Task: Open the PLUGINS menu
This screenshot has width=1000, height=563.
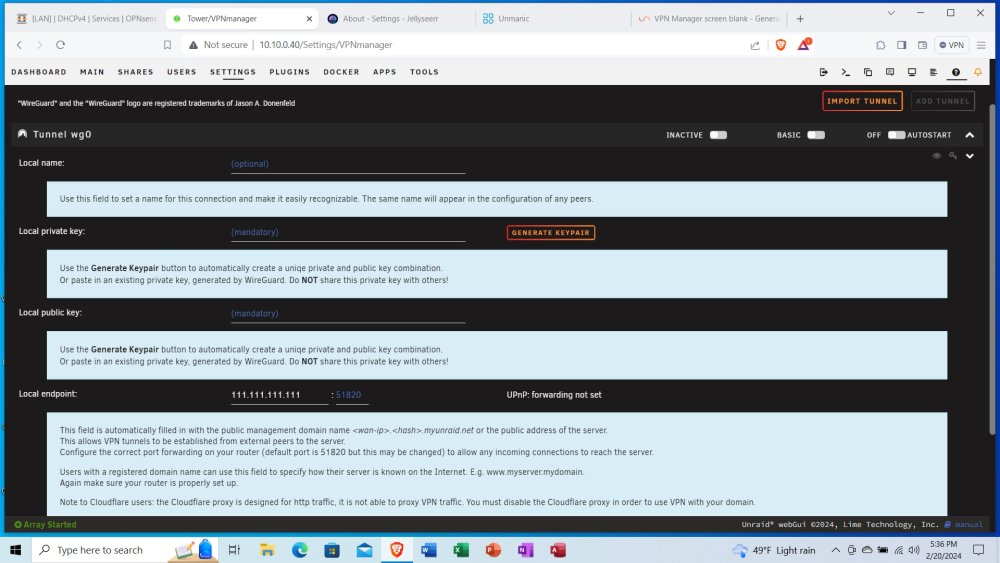Action: pos(290,72)
